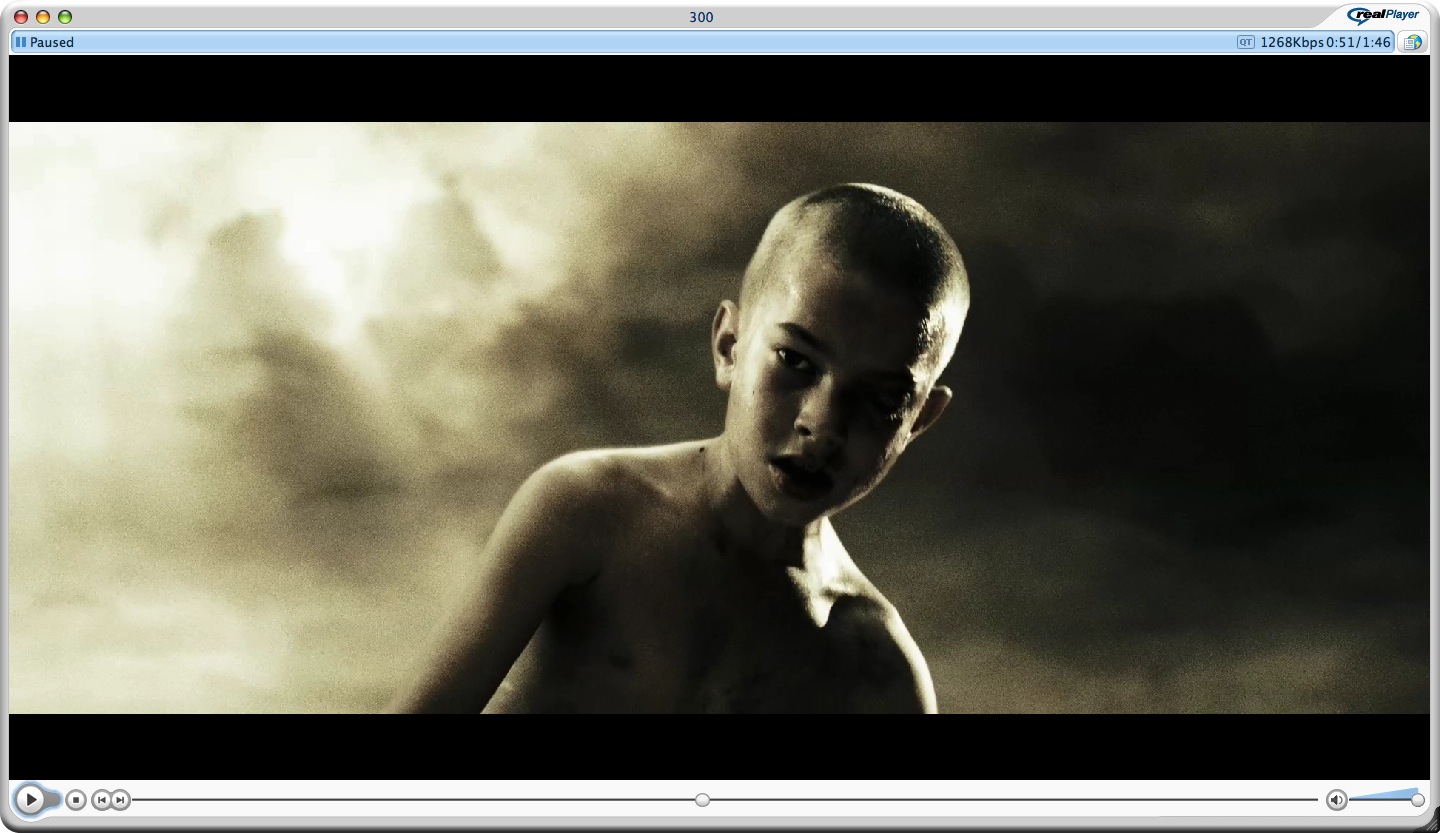
Task: Stop the video with the Stop button
Action: pyautogui.click(x=76, y=800)
